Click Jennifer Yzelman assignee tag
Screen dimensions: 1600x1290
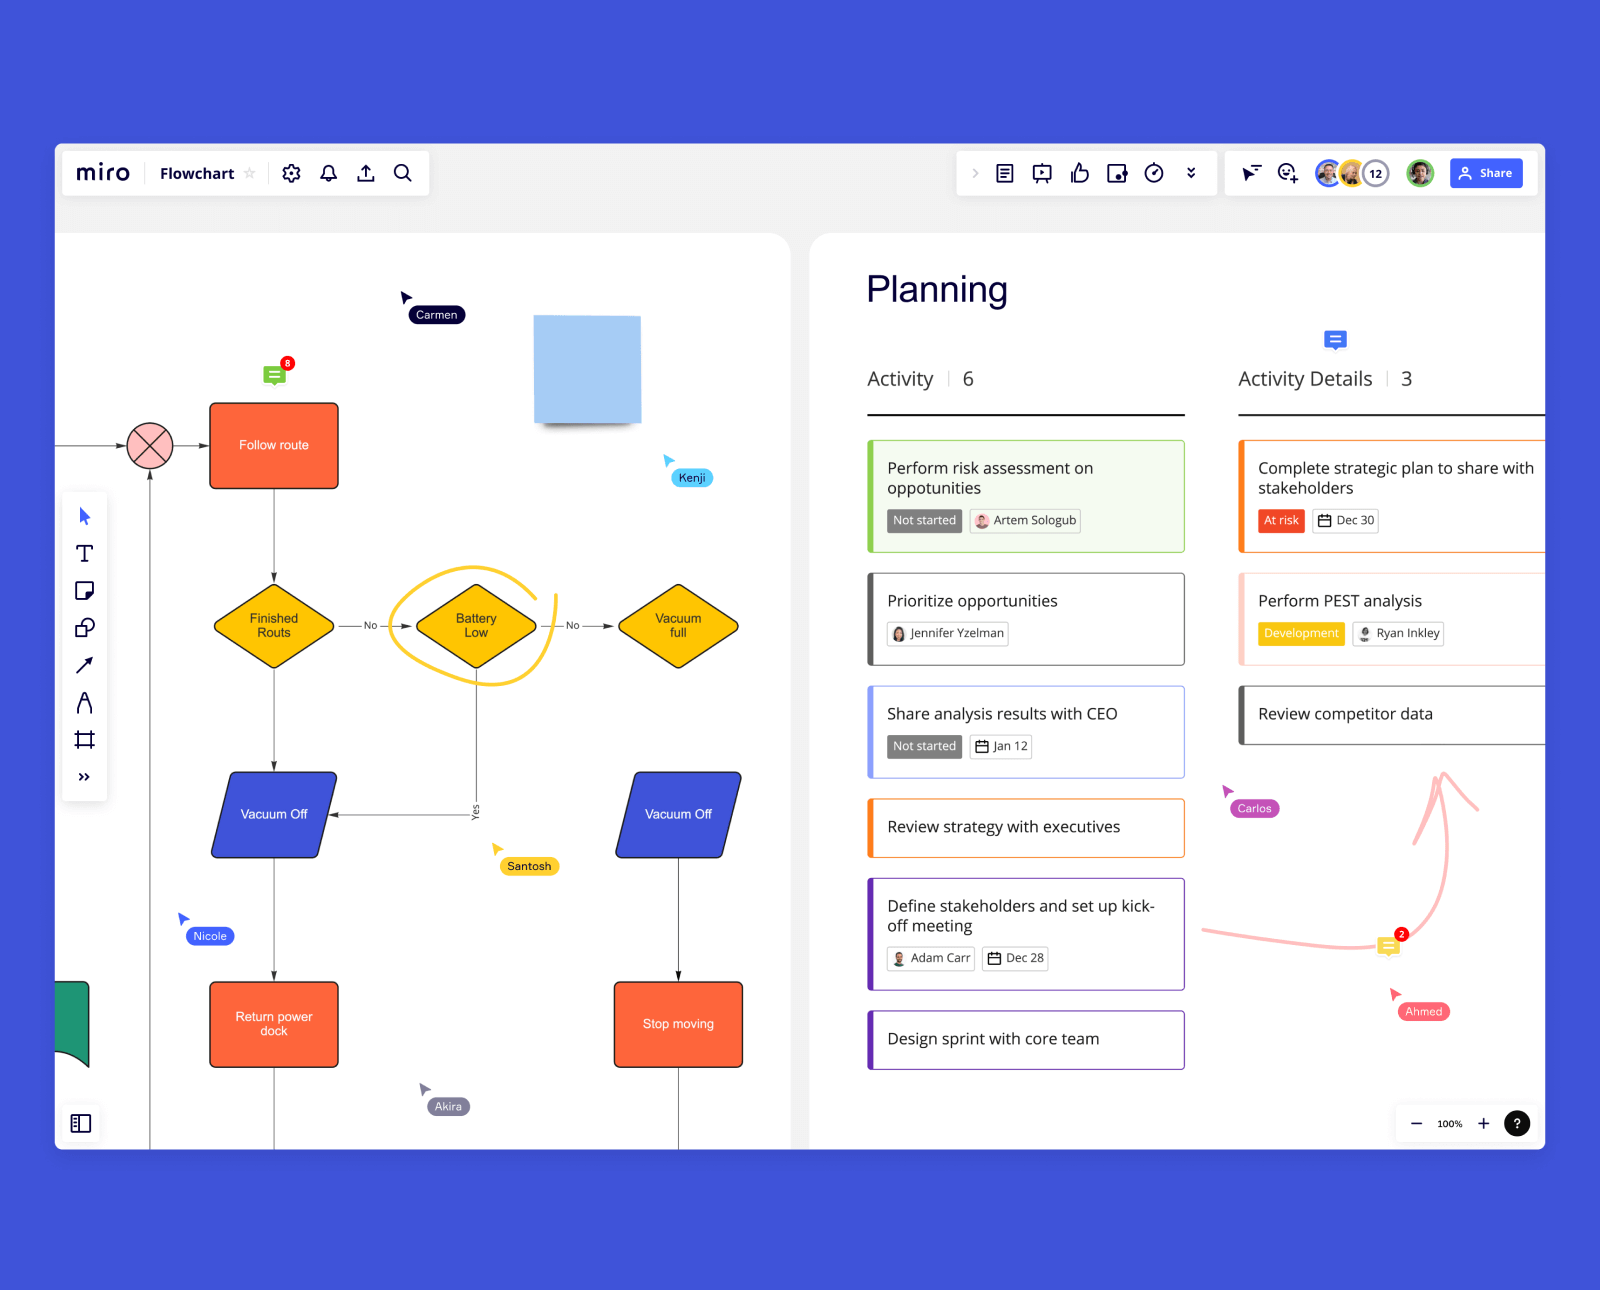[x=948, y=633]
